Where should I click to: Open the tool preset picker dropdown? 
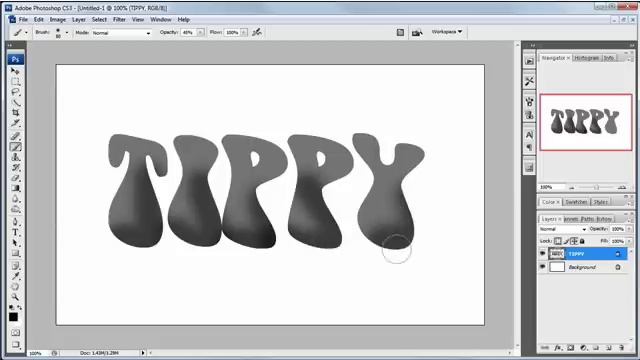[26, 32]
